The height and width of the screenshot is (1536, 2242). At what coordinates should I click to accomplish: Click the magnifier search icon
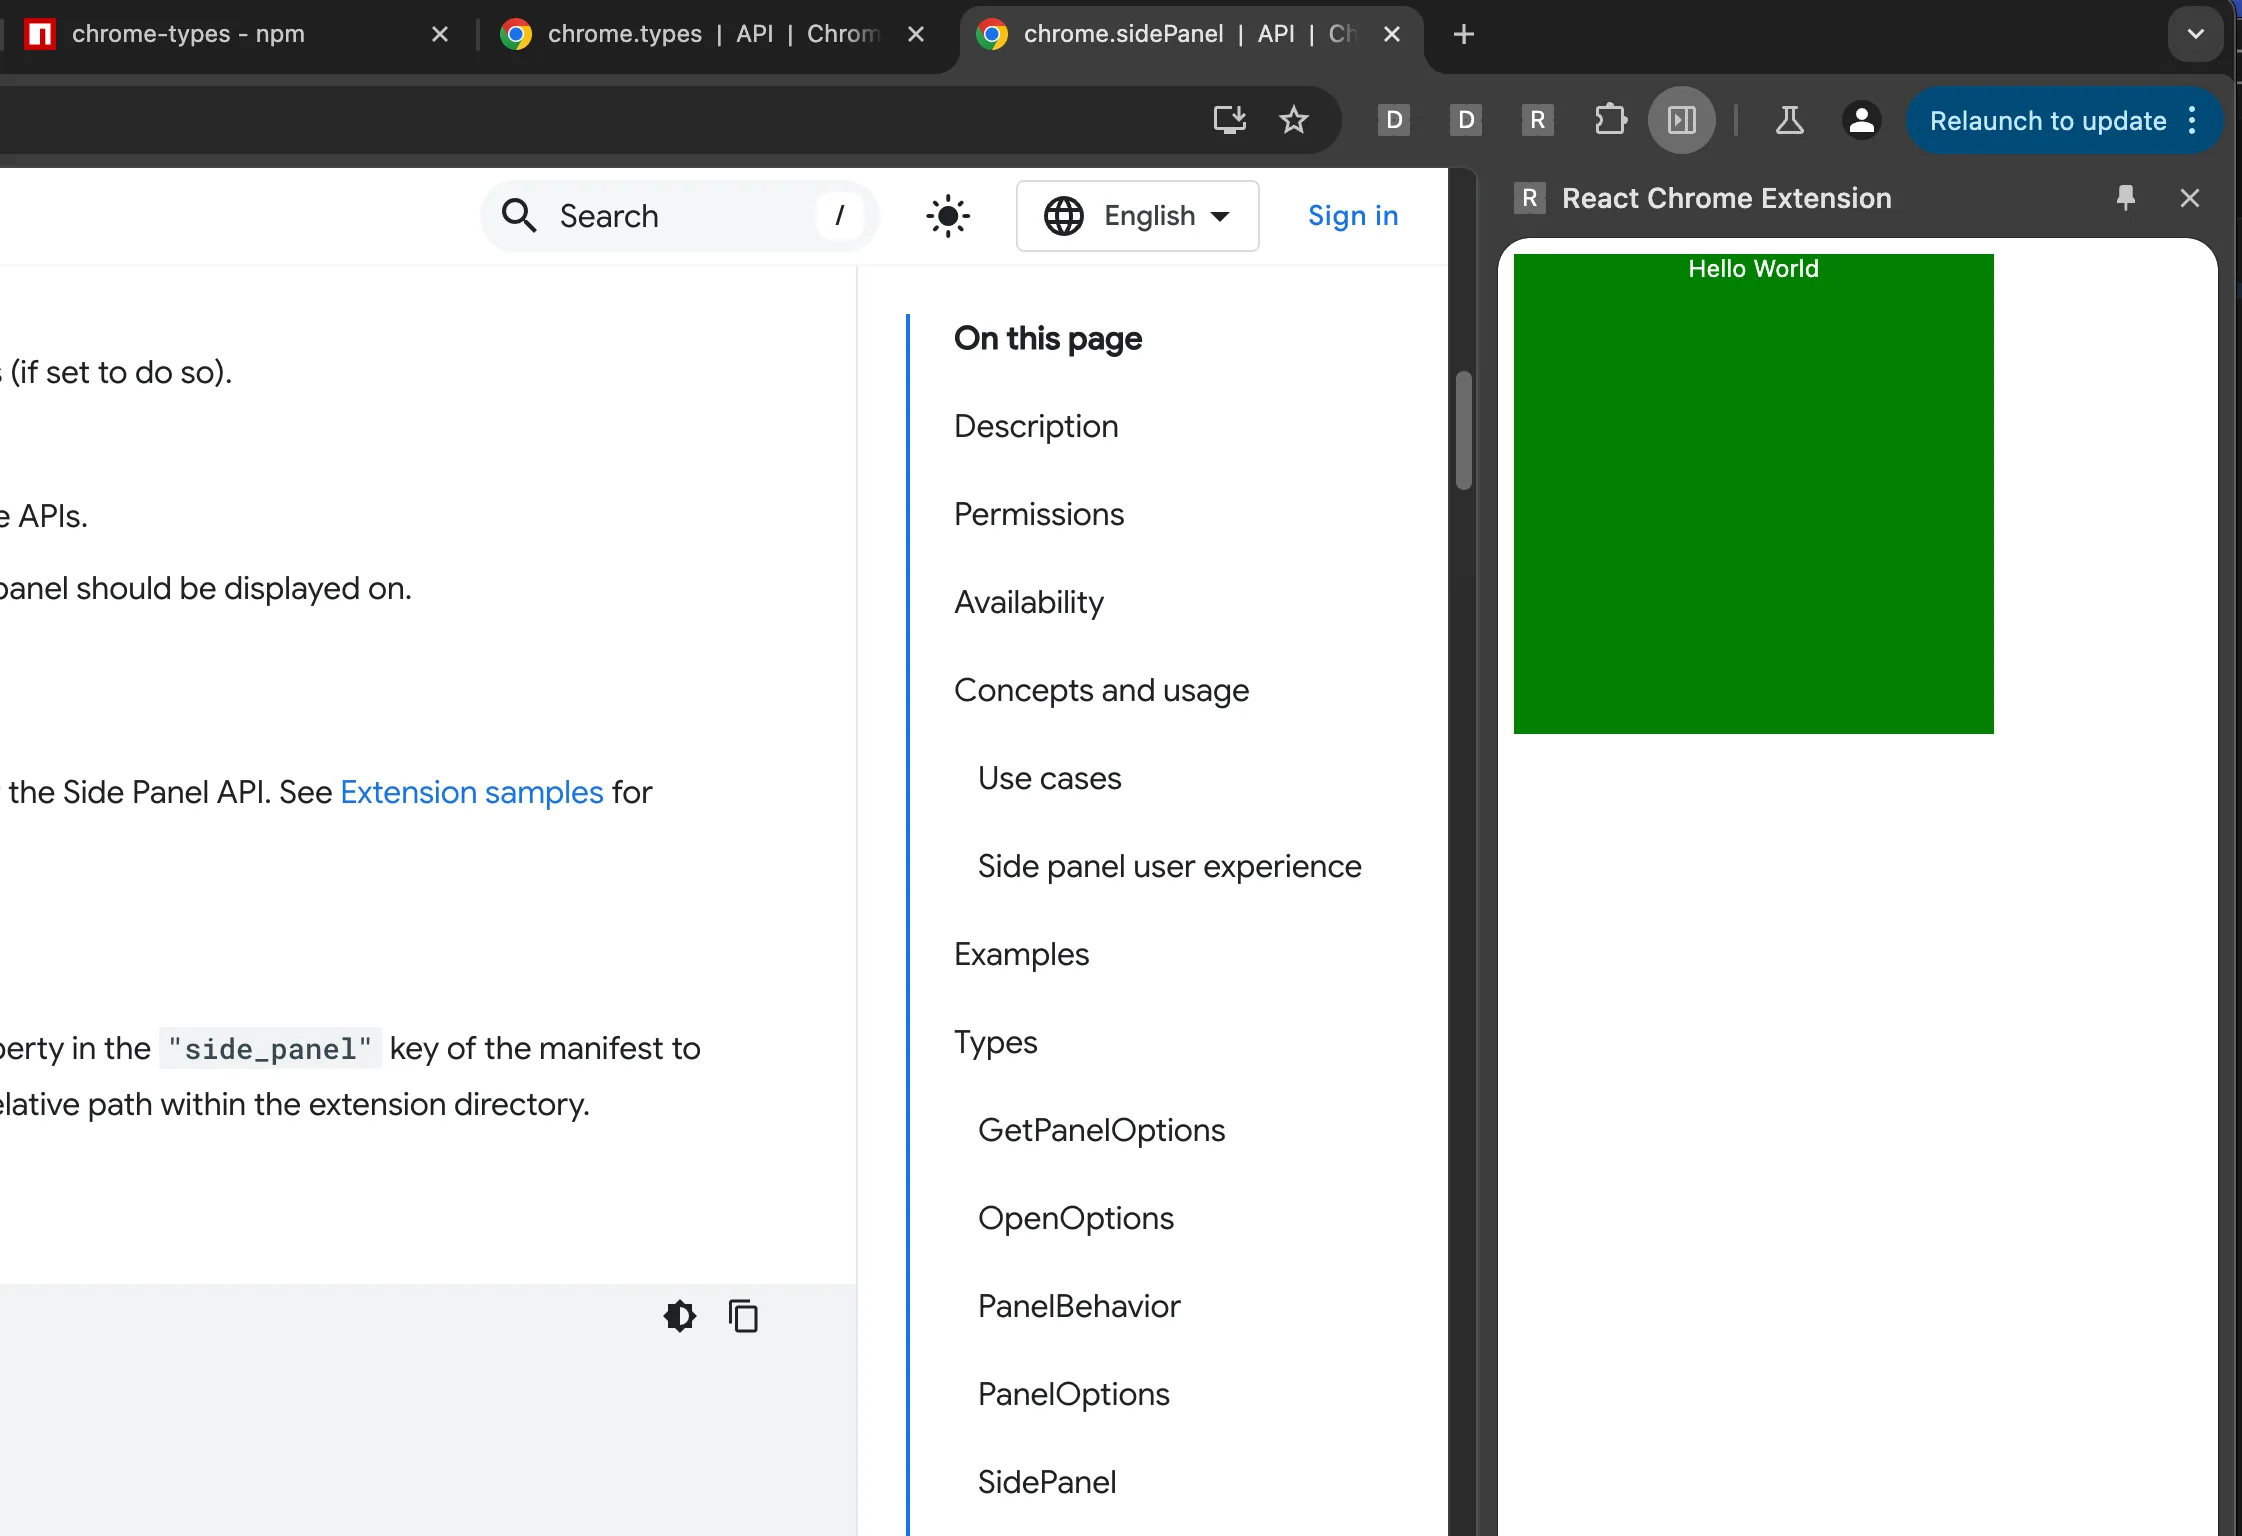point(519,215)
